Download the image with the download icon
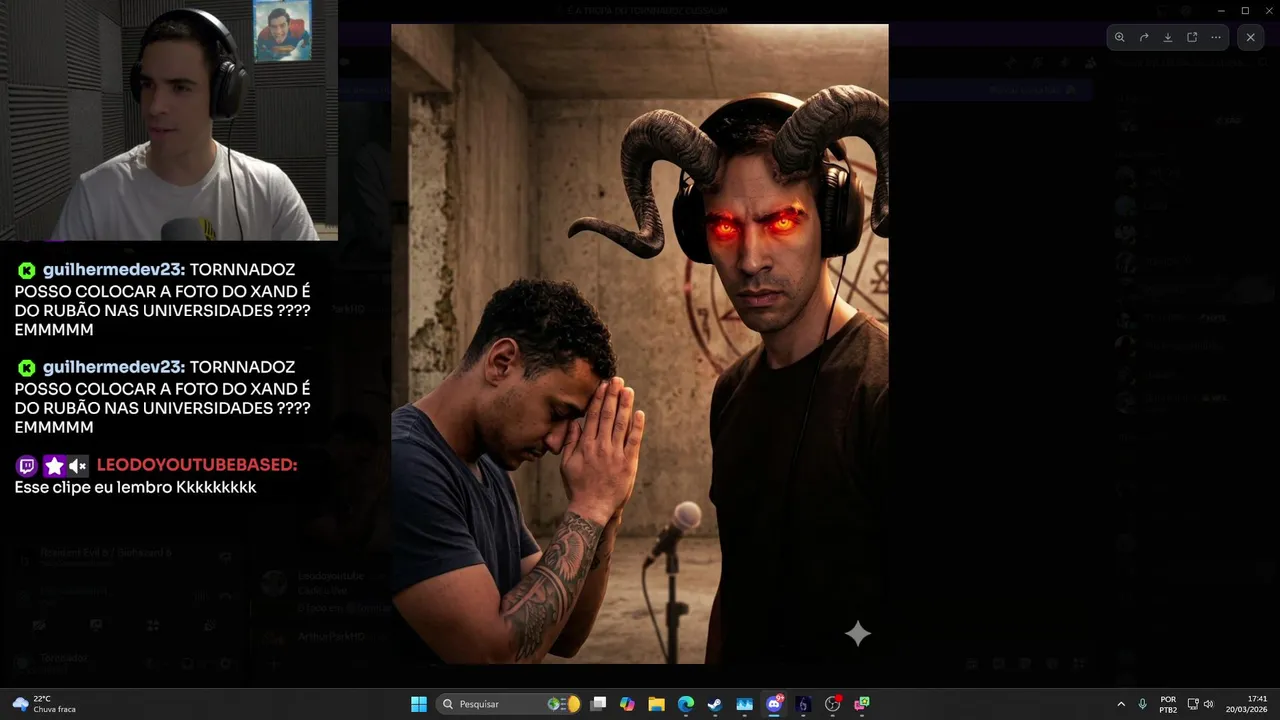 (1168, 37)
